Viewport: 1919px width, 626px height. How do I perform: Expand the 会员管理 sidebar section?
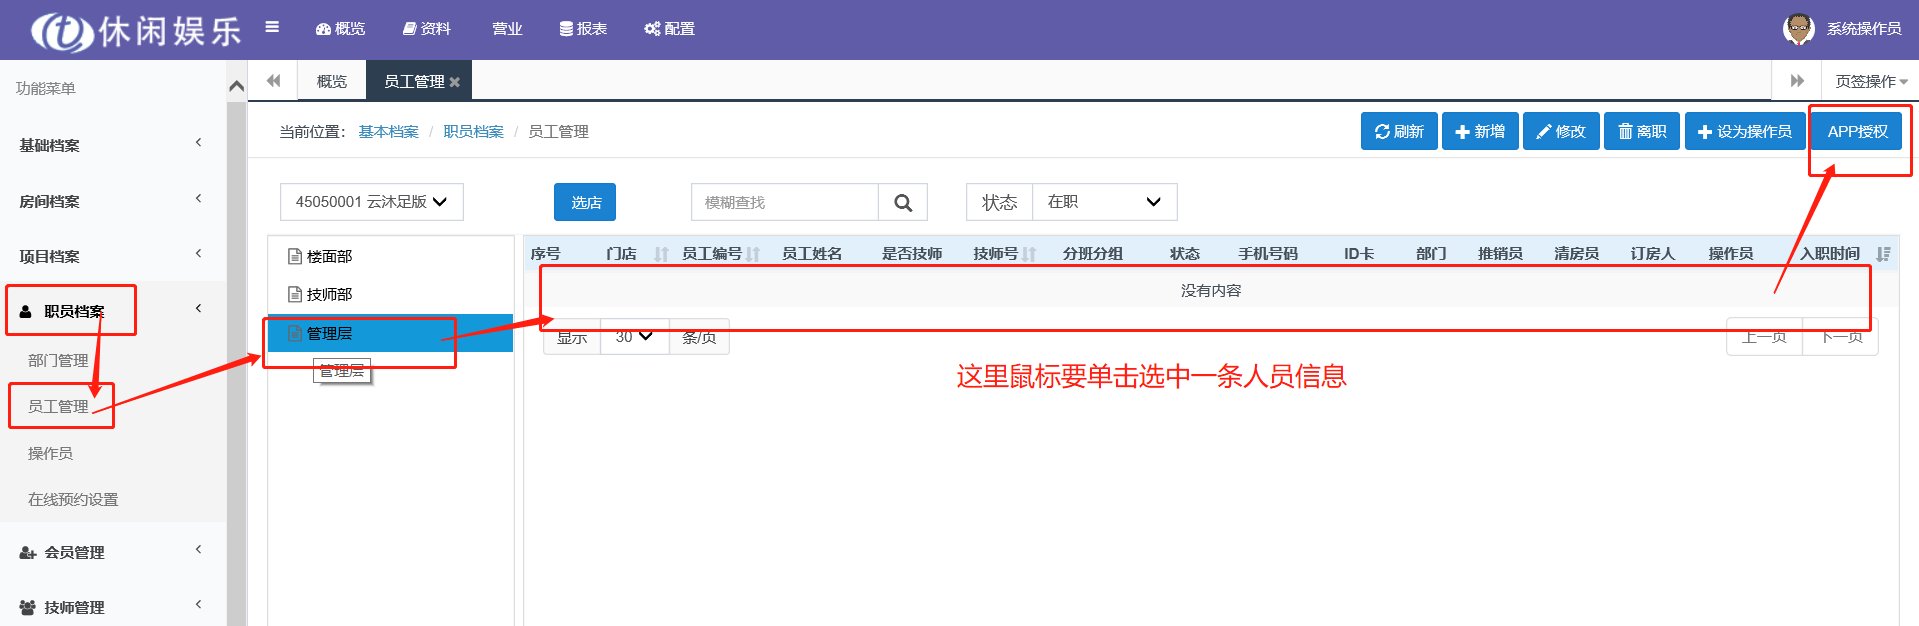(x=110, y=552)
